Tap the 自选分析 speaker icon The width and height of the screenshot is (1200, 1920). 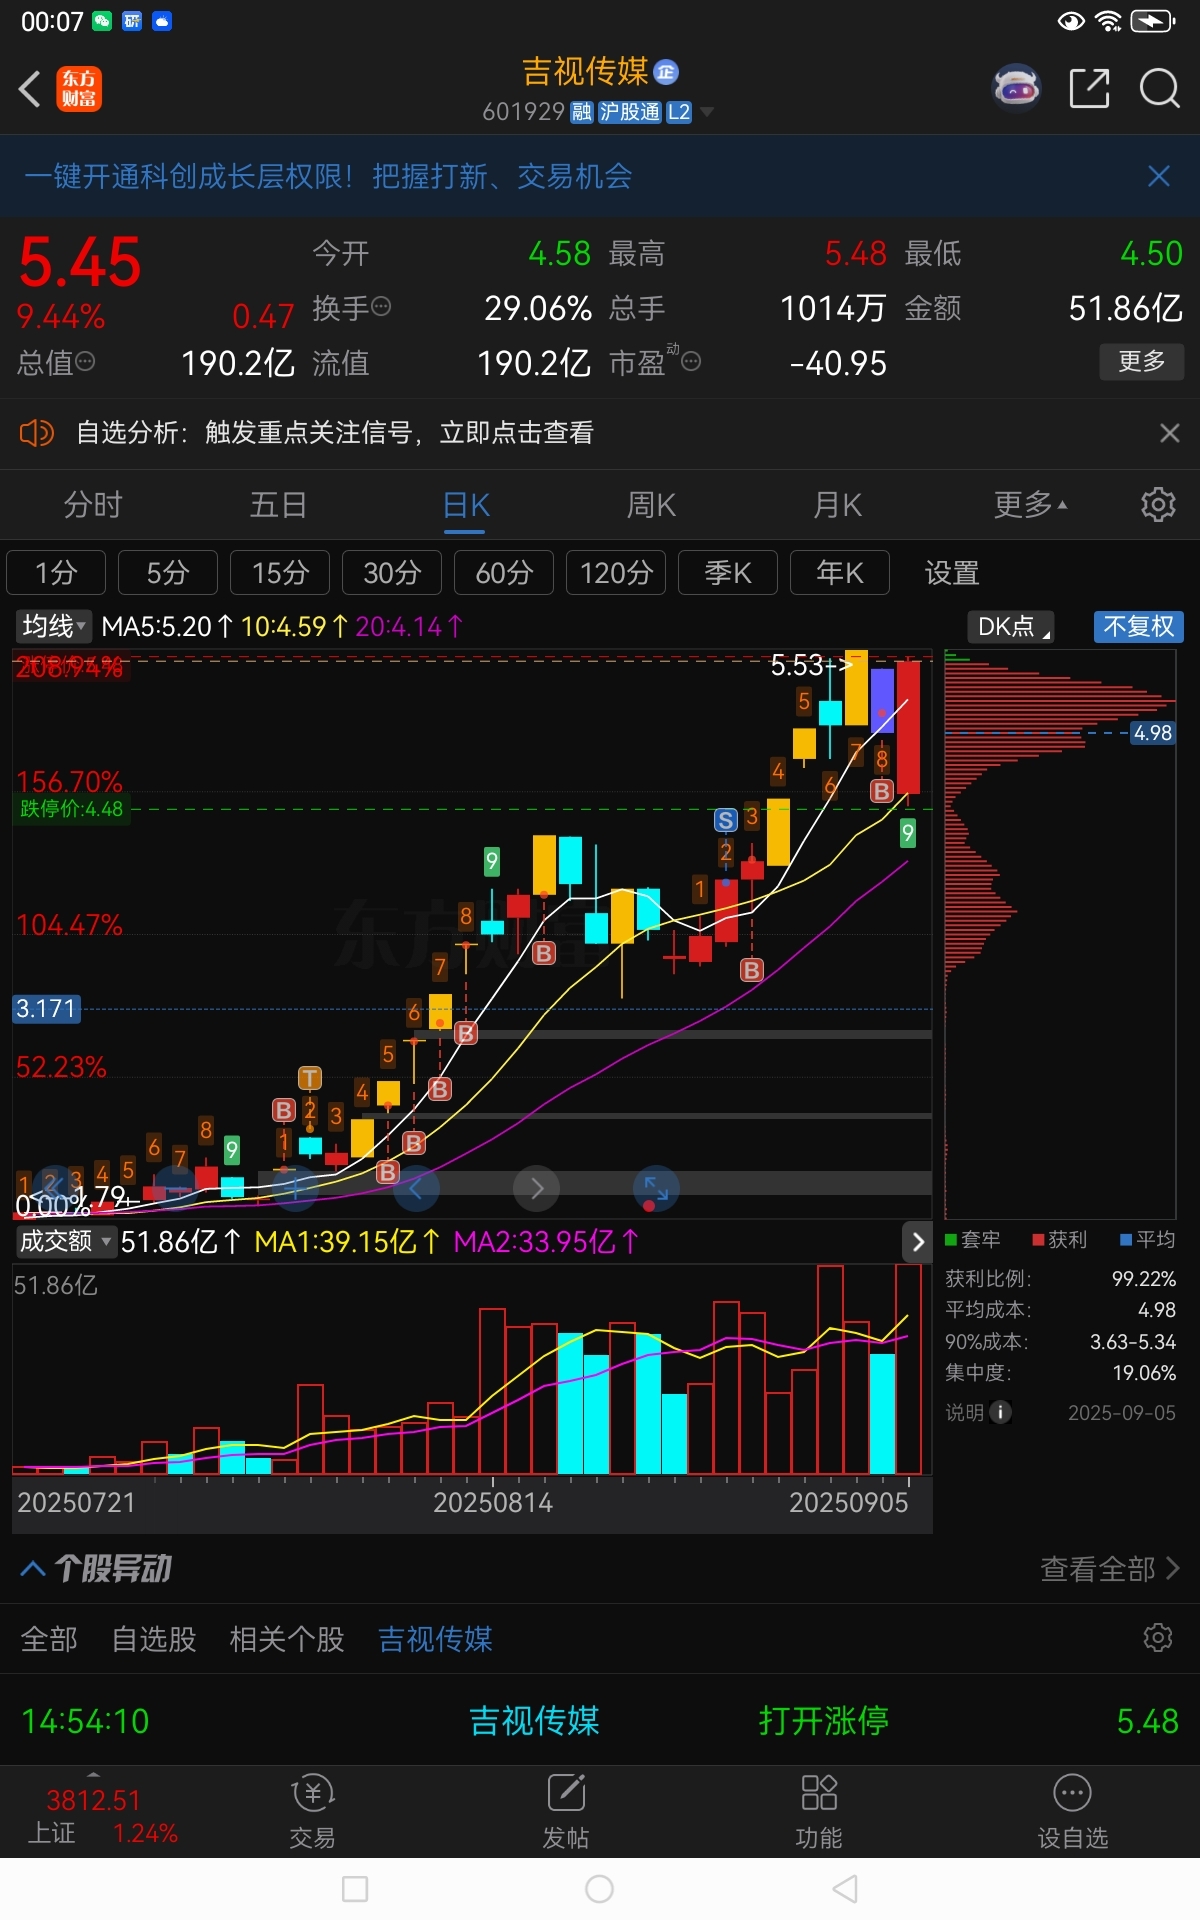click(37, 433)
